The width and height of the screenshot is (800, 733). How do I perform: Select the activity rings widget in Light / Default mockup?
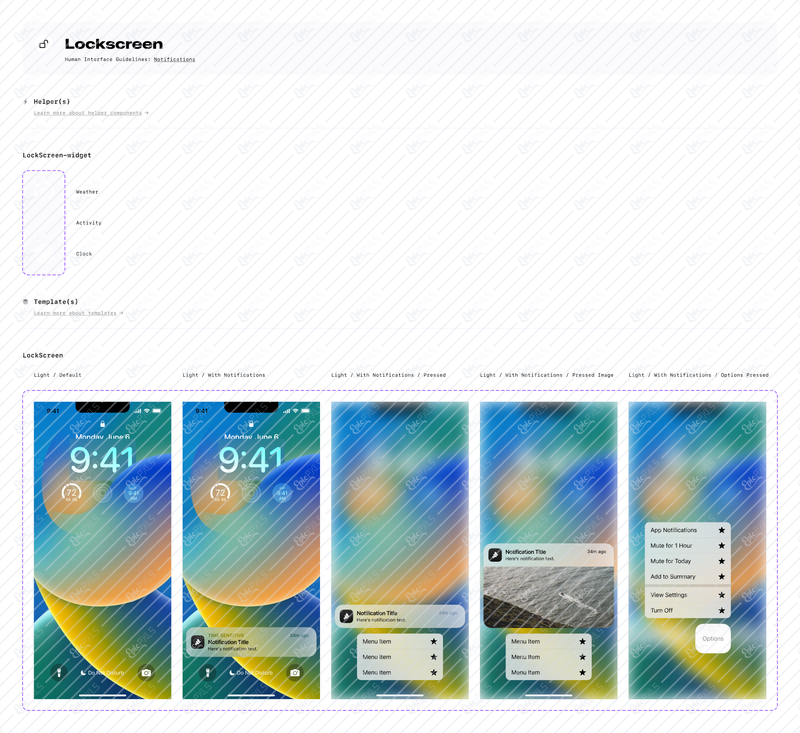pos(103,493)
